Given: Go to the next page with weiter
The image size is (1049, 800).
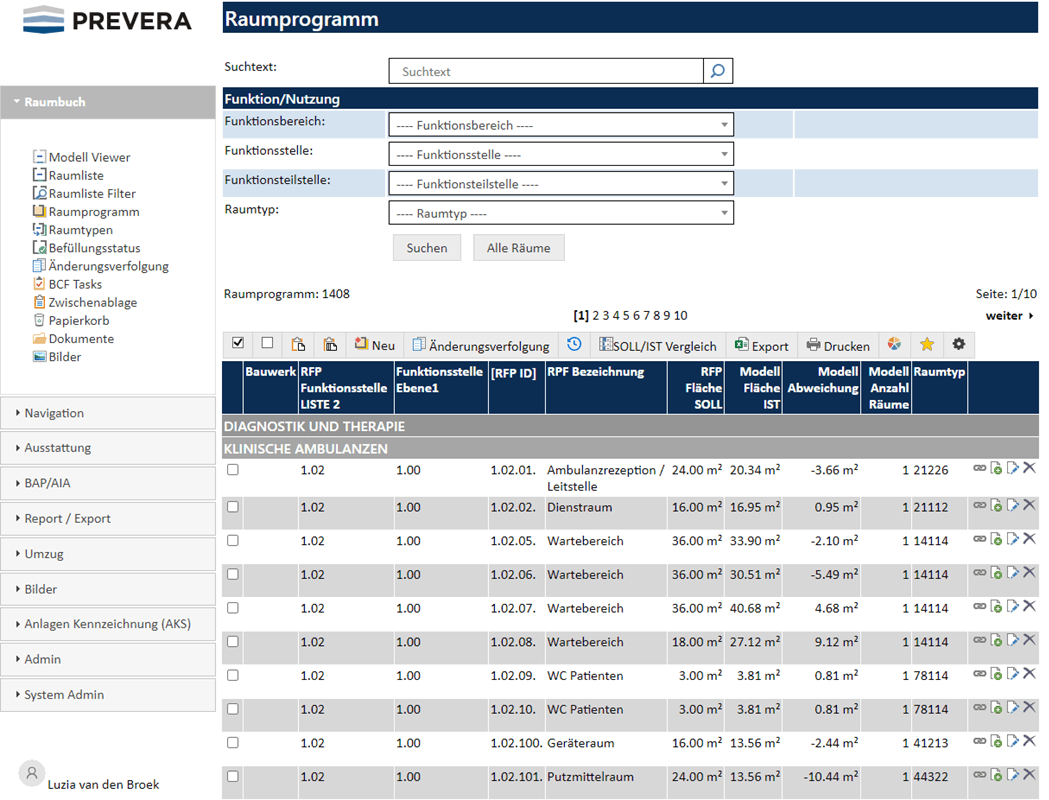Looking at the screenshot, I should pyautogui.click(x=1008, y=316).
